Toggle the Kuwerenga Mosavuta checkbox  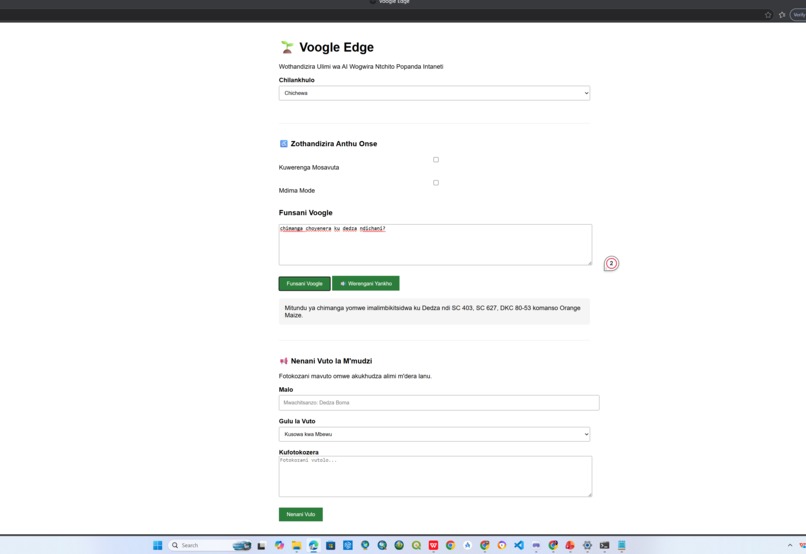436,160
